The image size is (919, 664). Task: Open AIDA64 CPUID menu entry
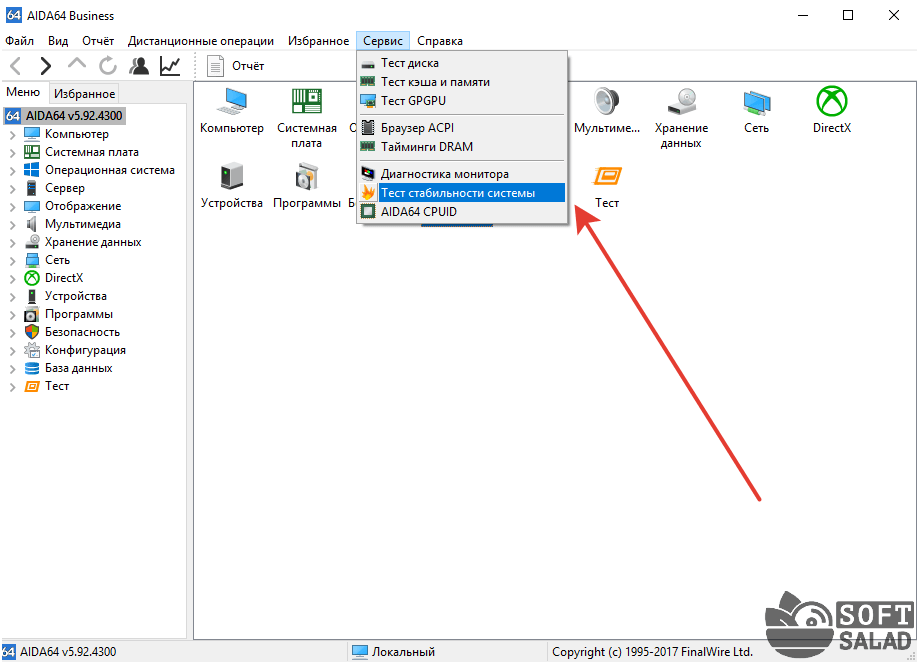point(462,212)
